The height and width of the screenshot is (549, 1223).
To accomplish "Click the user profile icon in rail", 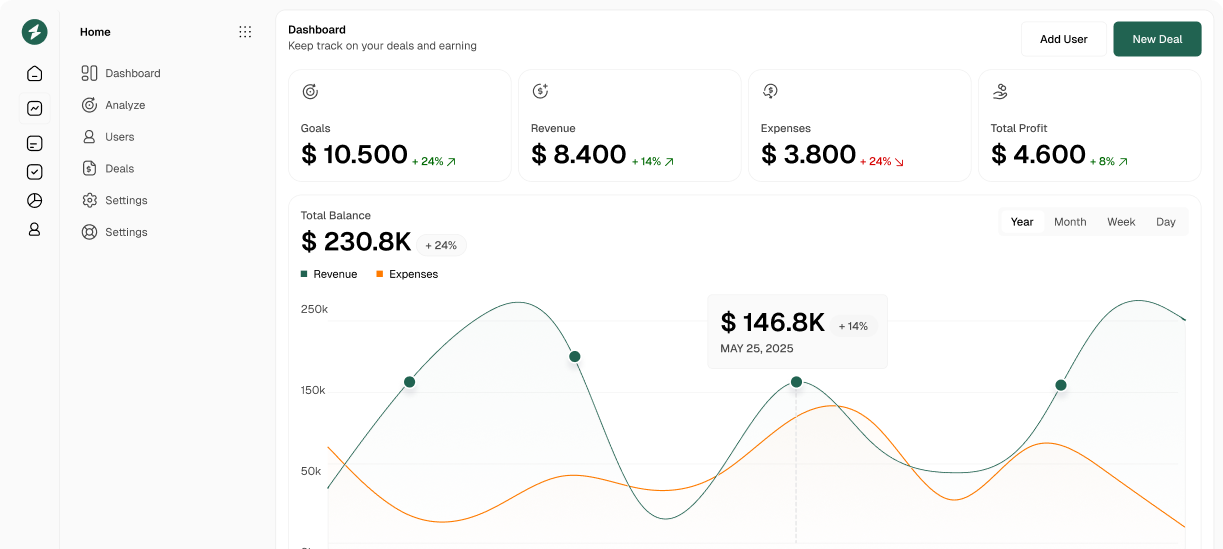I will click(34, 229).
